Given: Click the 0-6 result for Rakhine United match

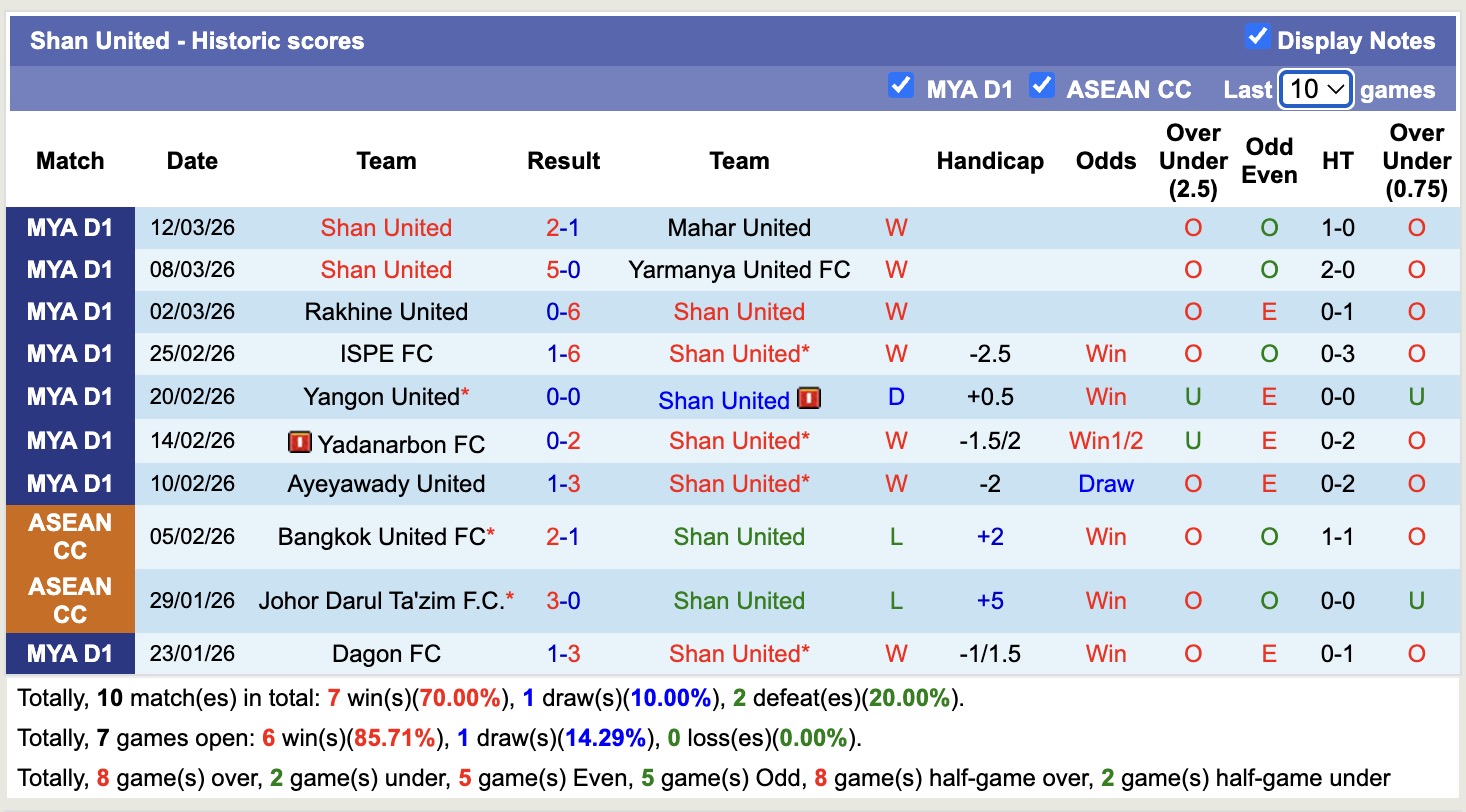Looking at the screenshot, I should coord(563,311).
